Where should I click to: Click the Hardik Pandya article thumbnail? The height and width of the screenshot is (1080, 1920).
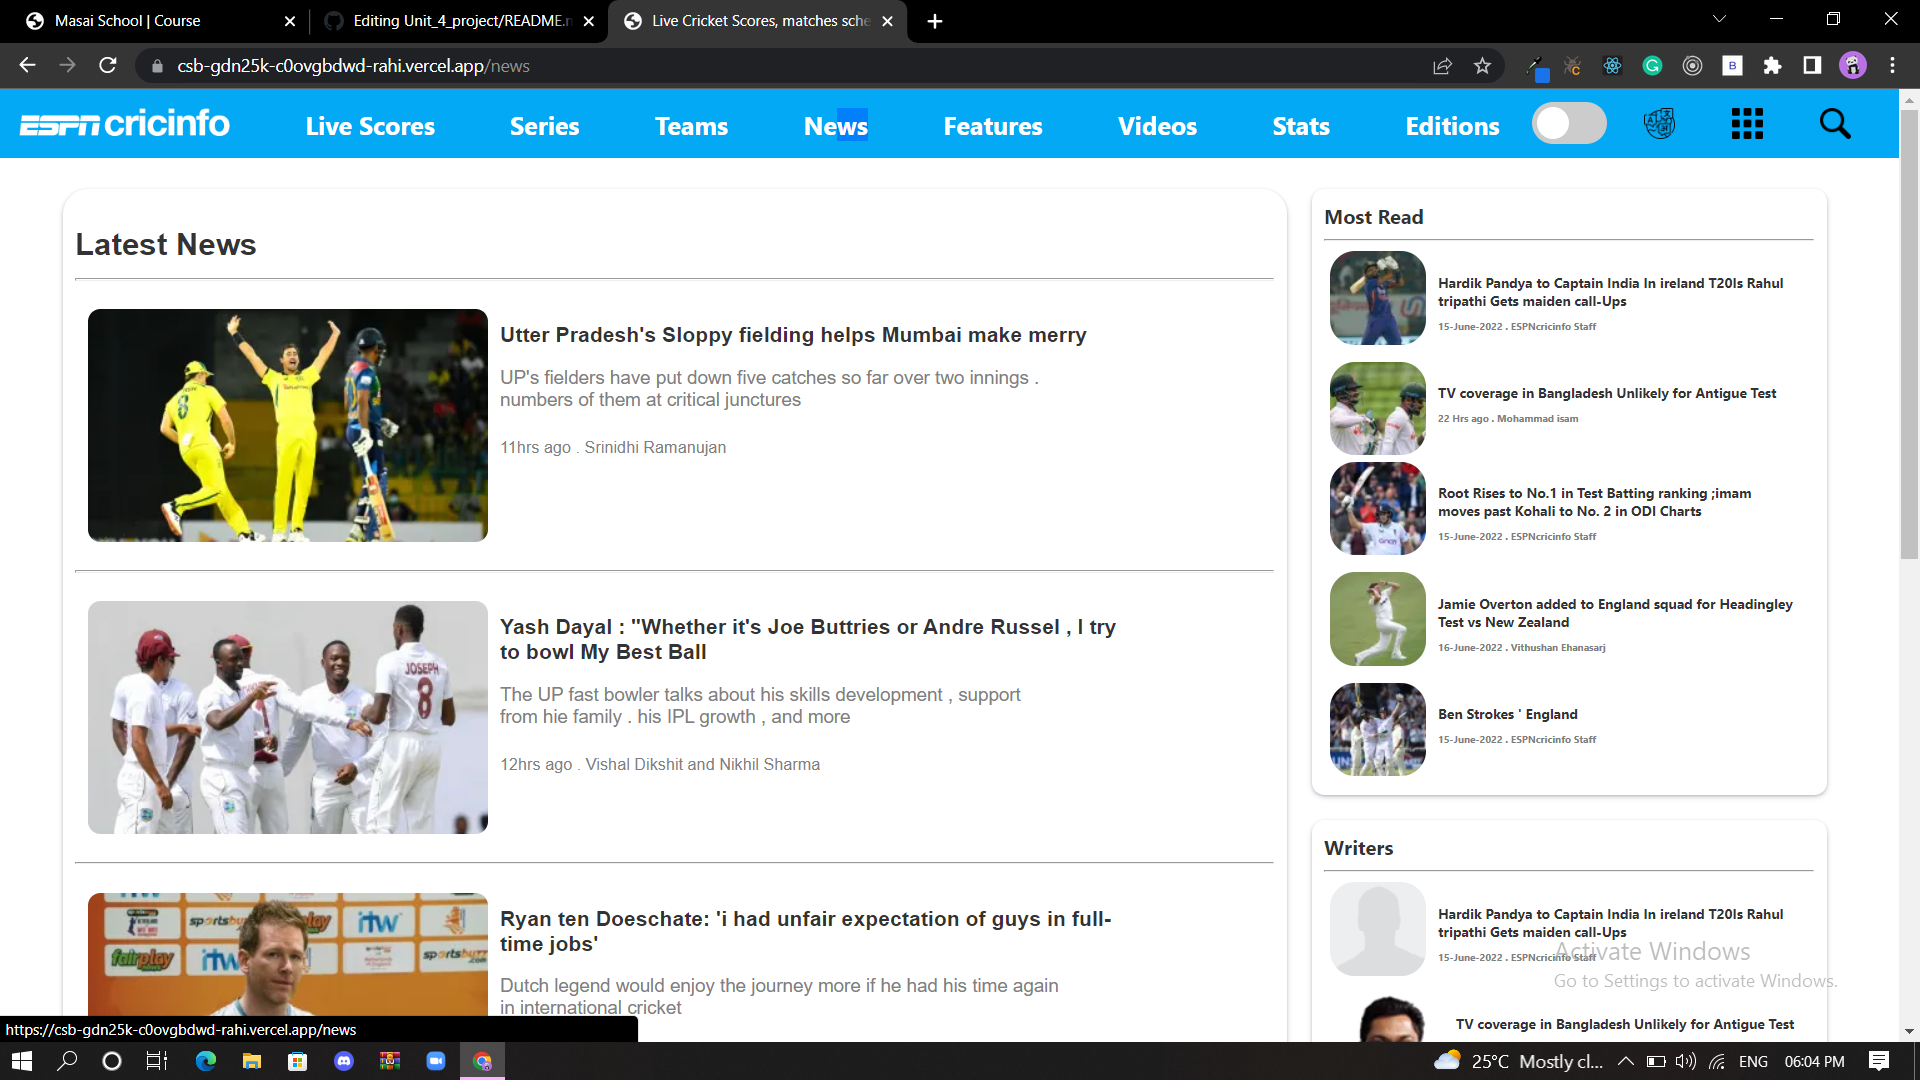pyautogui.click(x=1377, y=297)
